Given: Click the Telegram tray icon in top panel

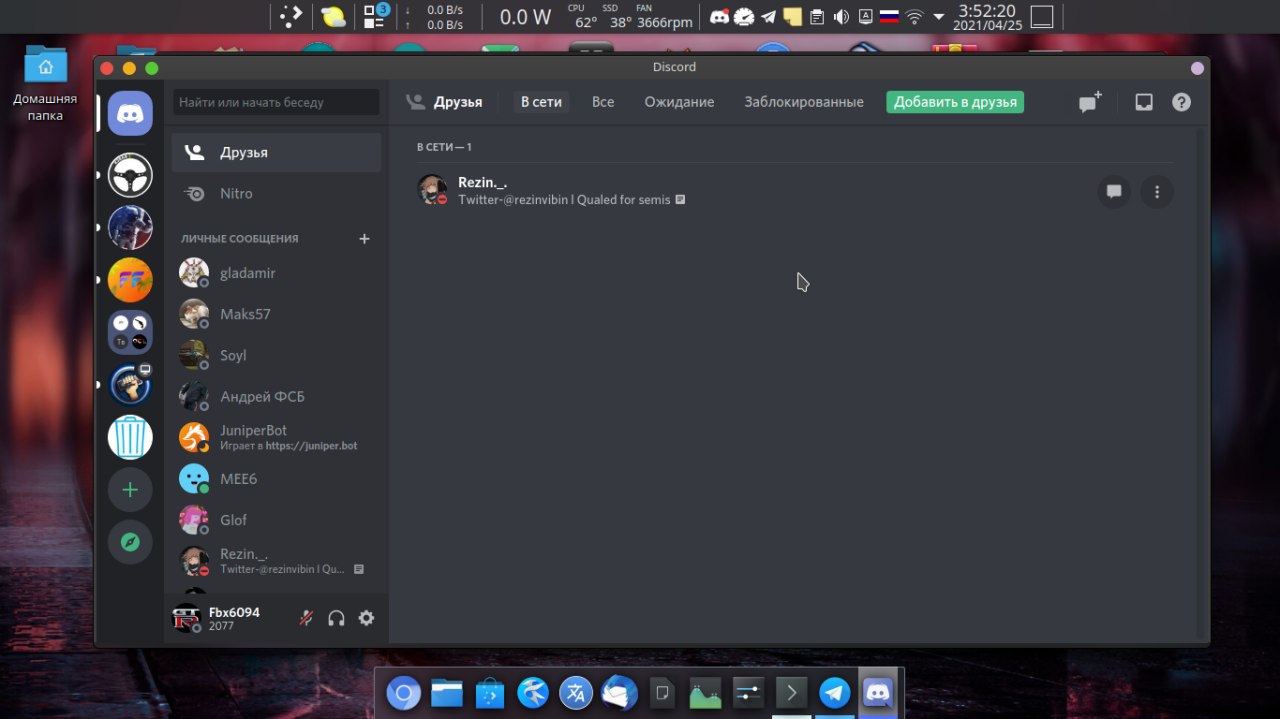Looking at the screenshot, I should (x=768, y=17).
